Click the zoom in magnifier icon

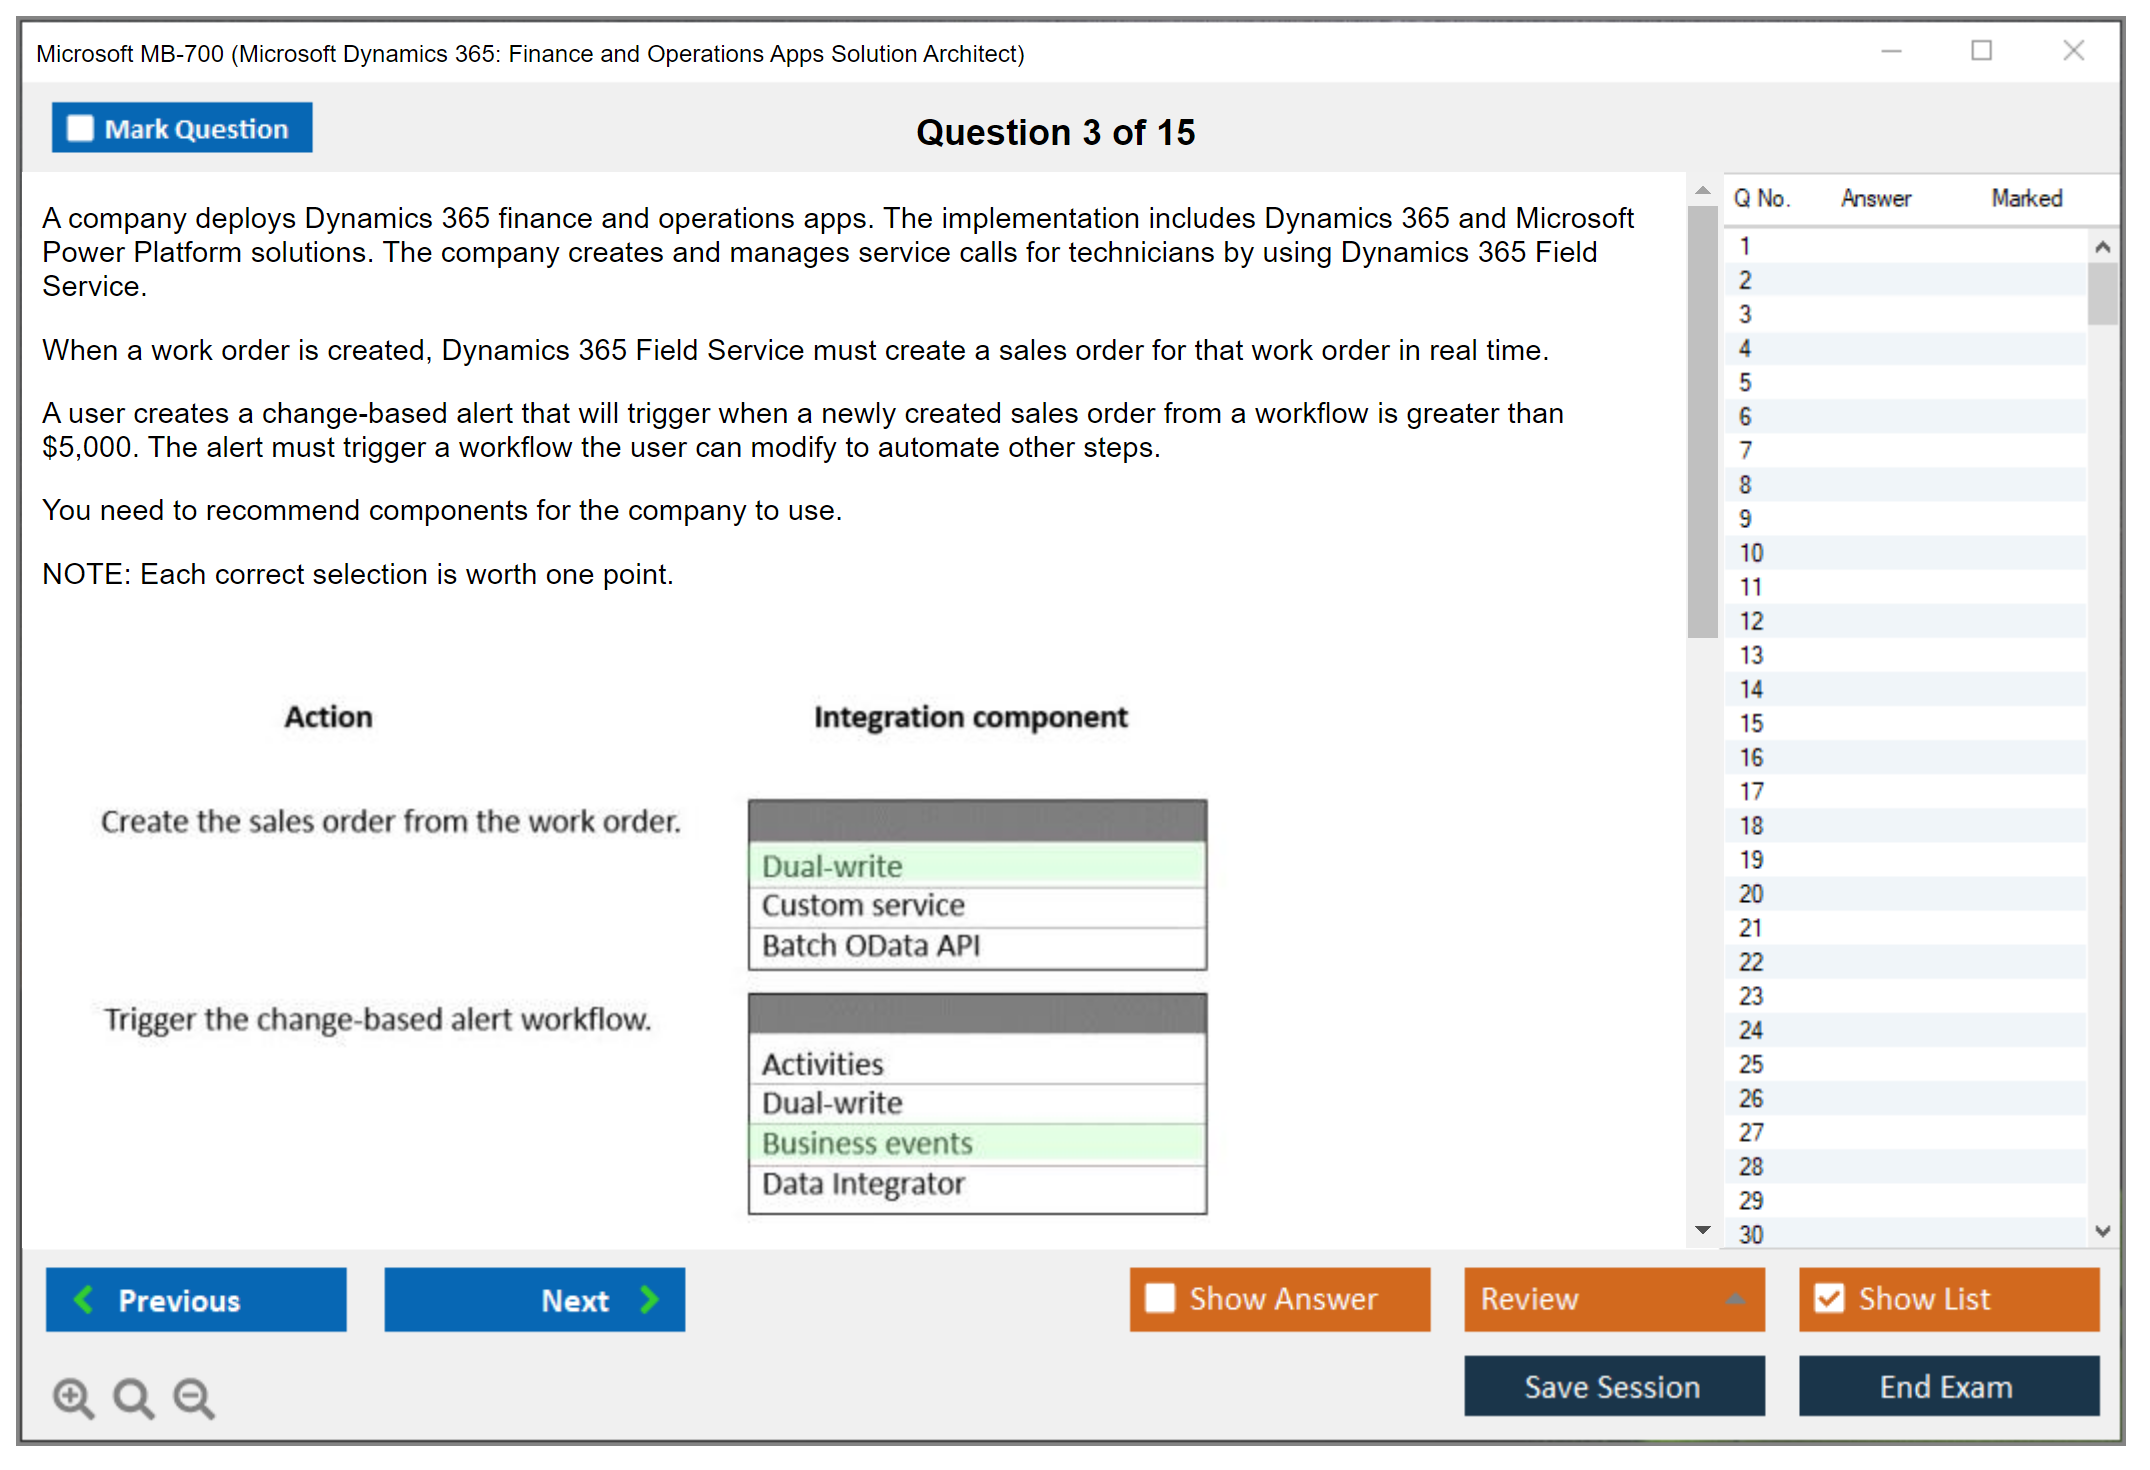(x=73, y=1397)
